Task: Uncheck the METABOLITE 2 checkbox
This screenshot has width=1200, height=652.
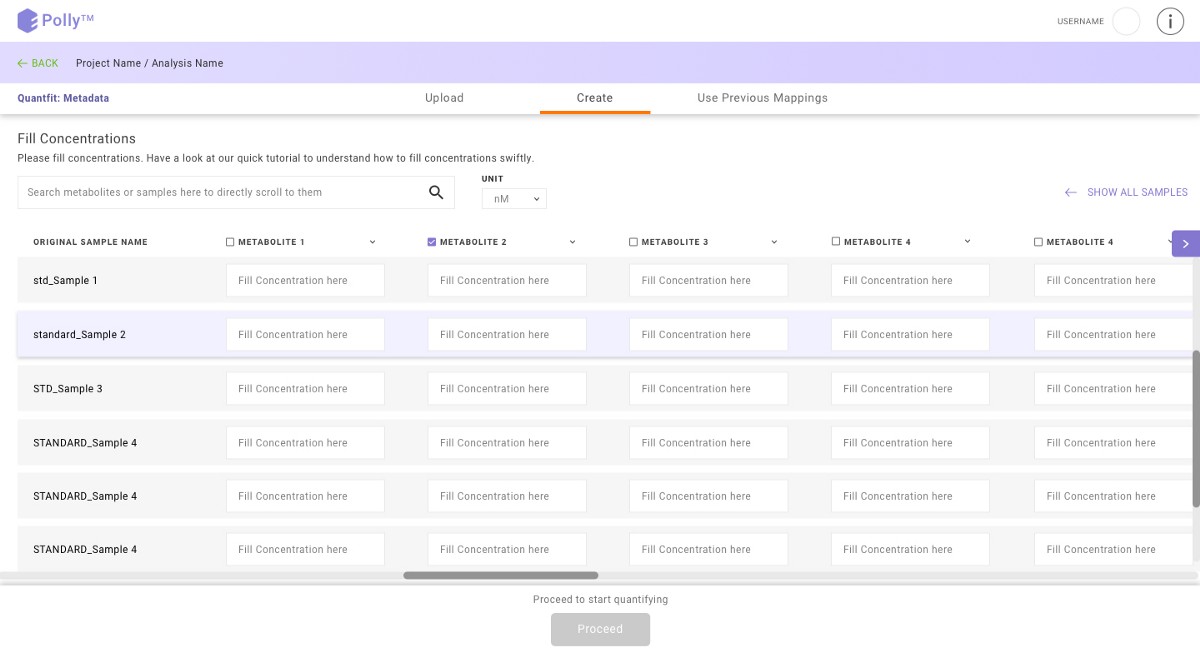Action: click(x=431, y=241)
